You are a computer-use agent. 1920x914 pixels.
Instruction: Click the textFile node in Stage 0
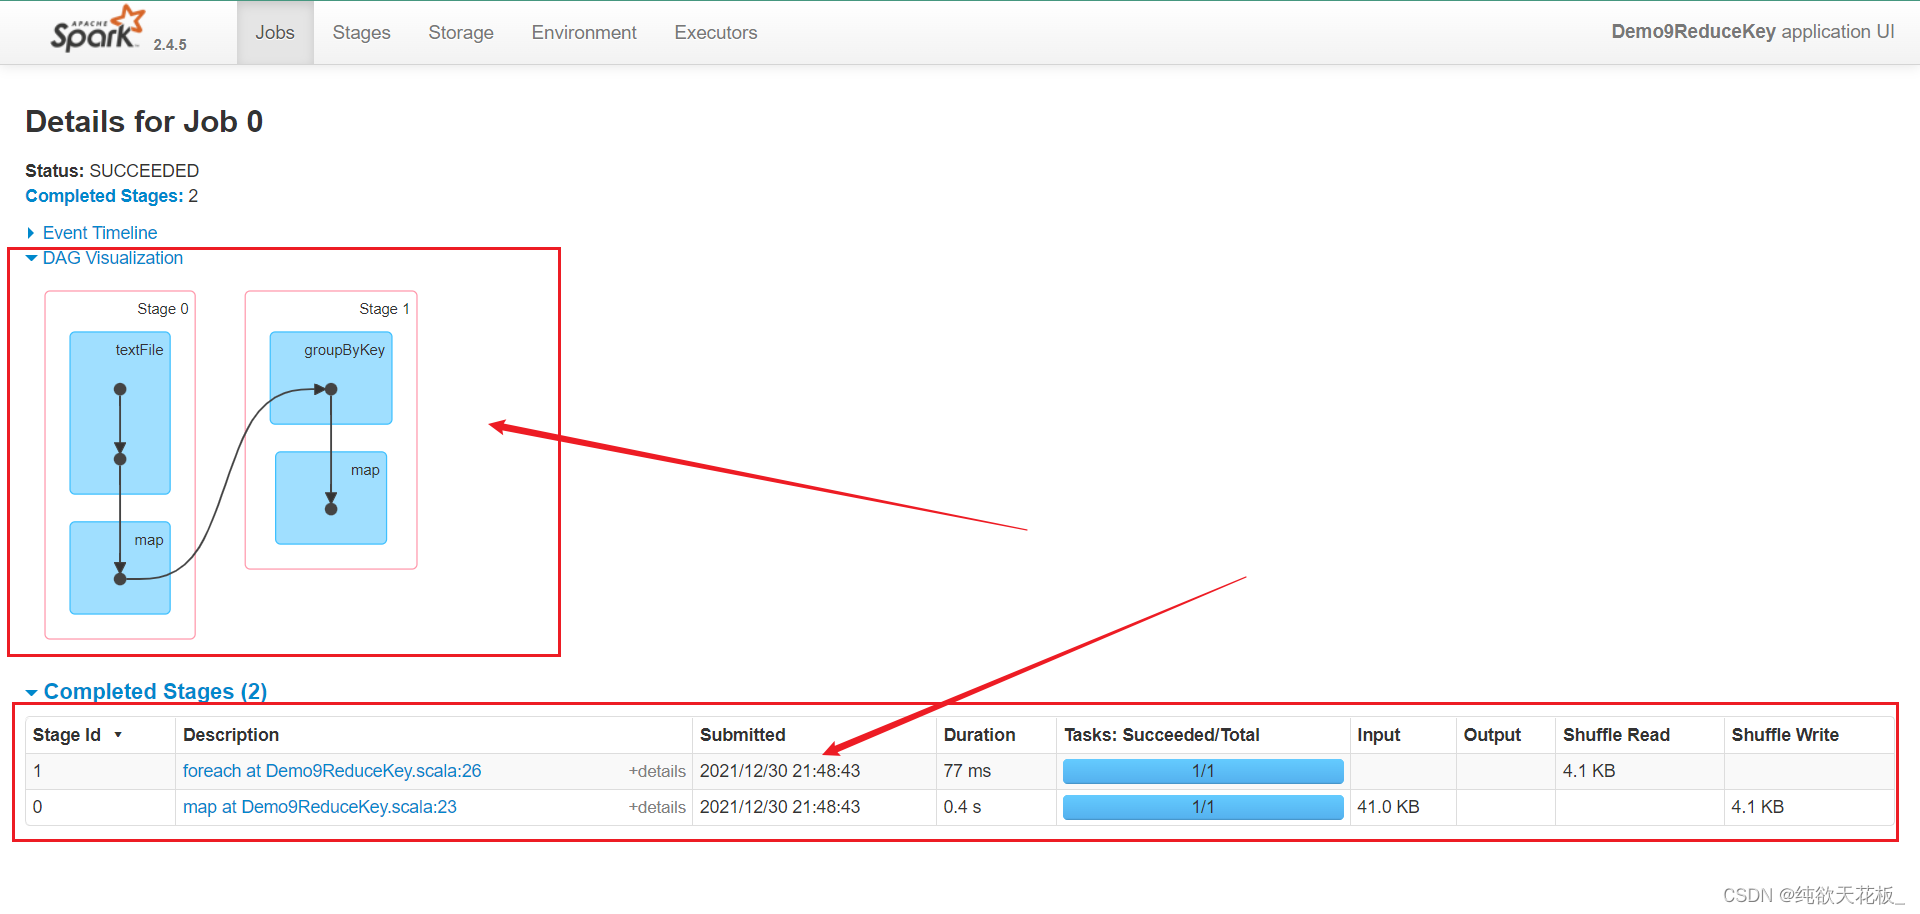[x=120, y=413]
